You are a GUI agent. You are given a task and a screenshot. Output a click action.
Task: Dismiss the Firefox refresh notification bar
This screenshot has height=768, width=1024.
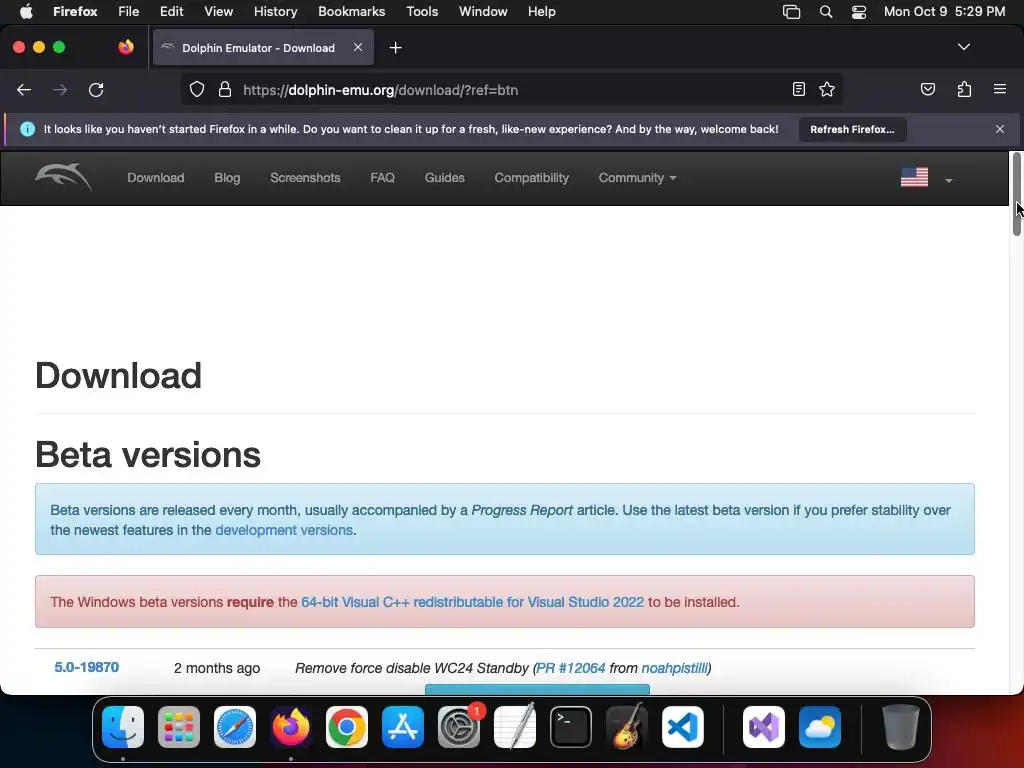999,129
